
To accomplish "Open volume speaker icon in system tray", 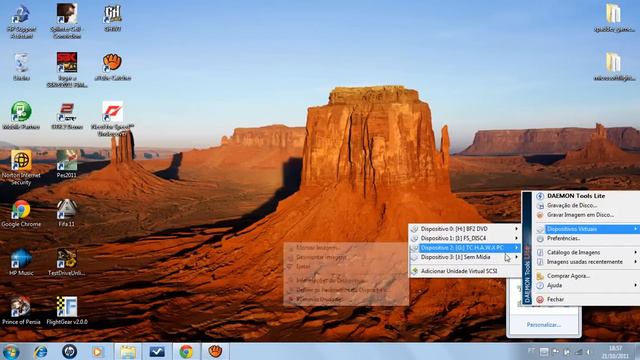I will pos(589,351).
